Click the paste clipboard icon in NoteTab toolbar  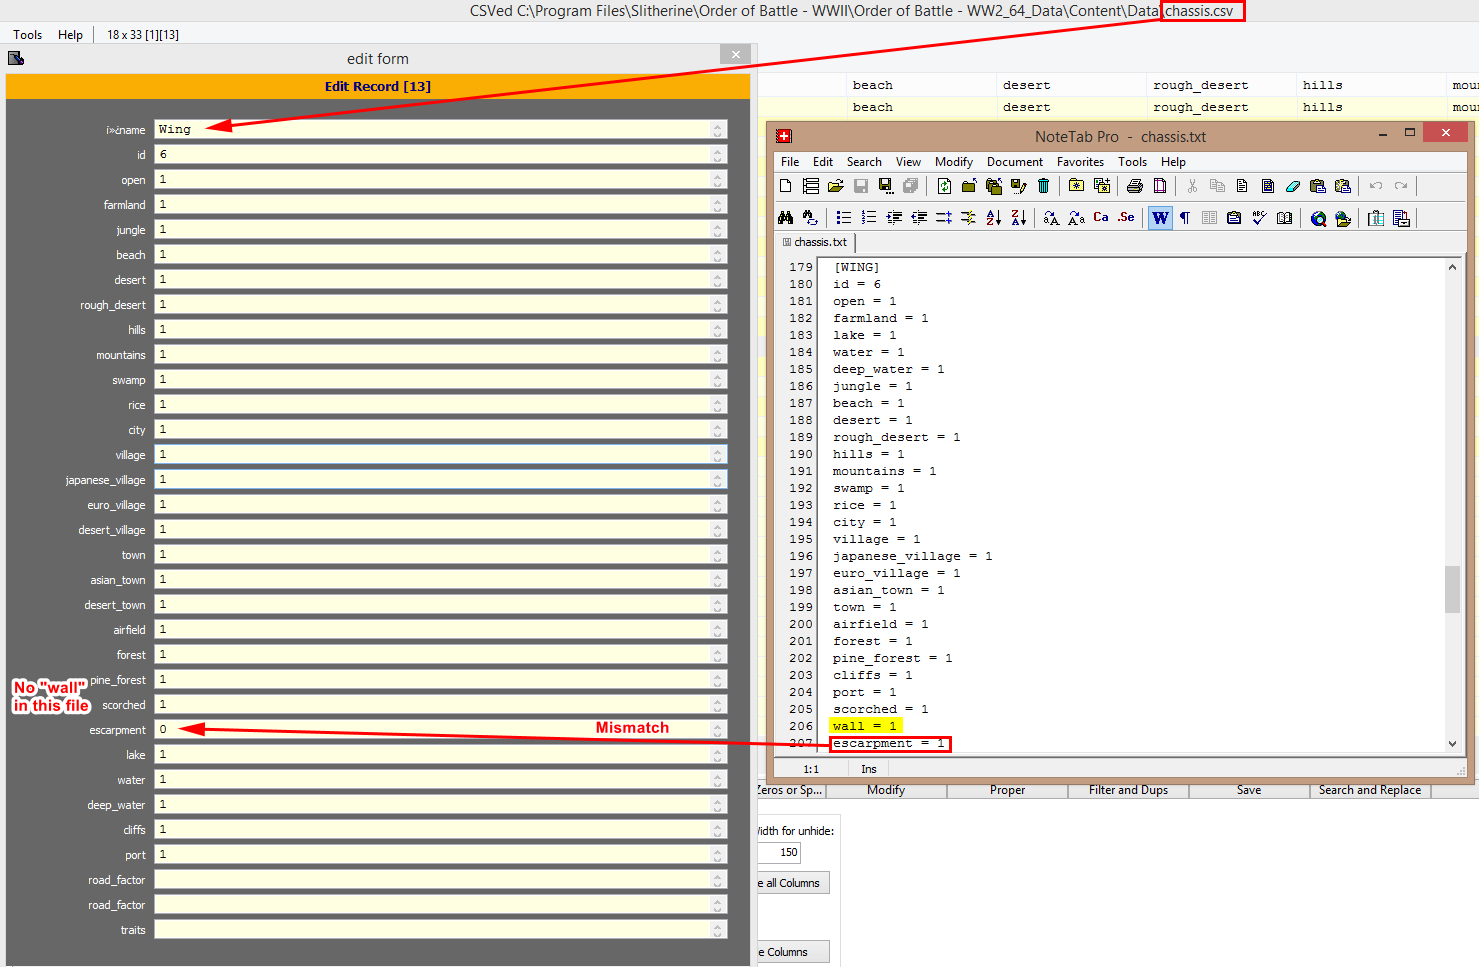pos(1318,186)
